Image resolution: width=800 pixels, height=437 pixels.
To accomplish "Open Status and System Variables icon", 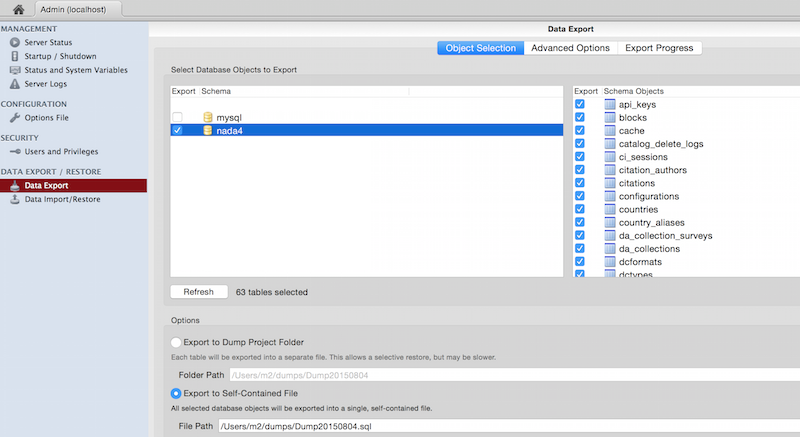I will (15, 70).
